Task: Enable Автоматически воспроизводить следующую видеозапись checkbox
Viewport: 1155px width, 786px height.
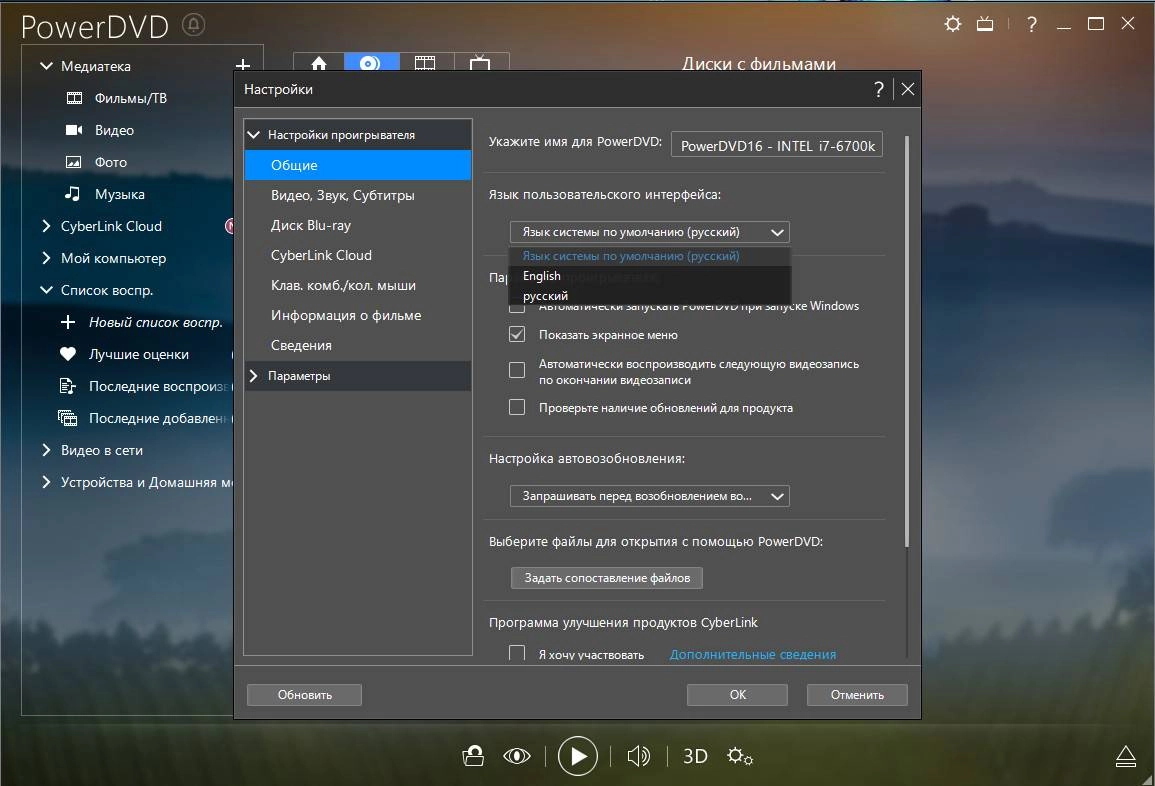Action: [x=517, y=369]
